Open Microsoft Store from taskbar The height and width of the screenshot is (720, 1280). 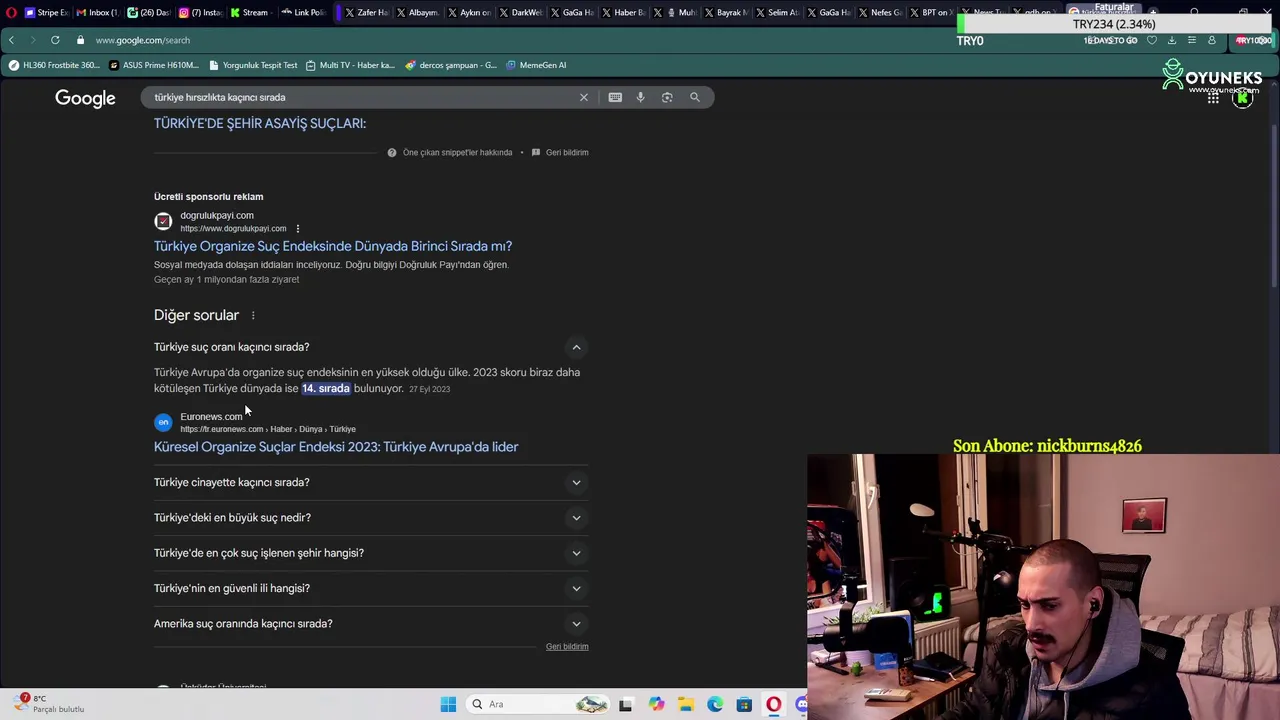point(744,704)
